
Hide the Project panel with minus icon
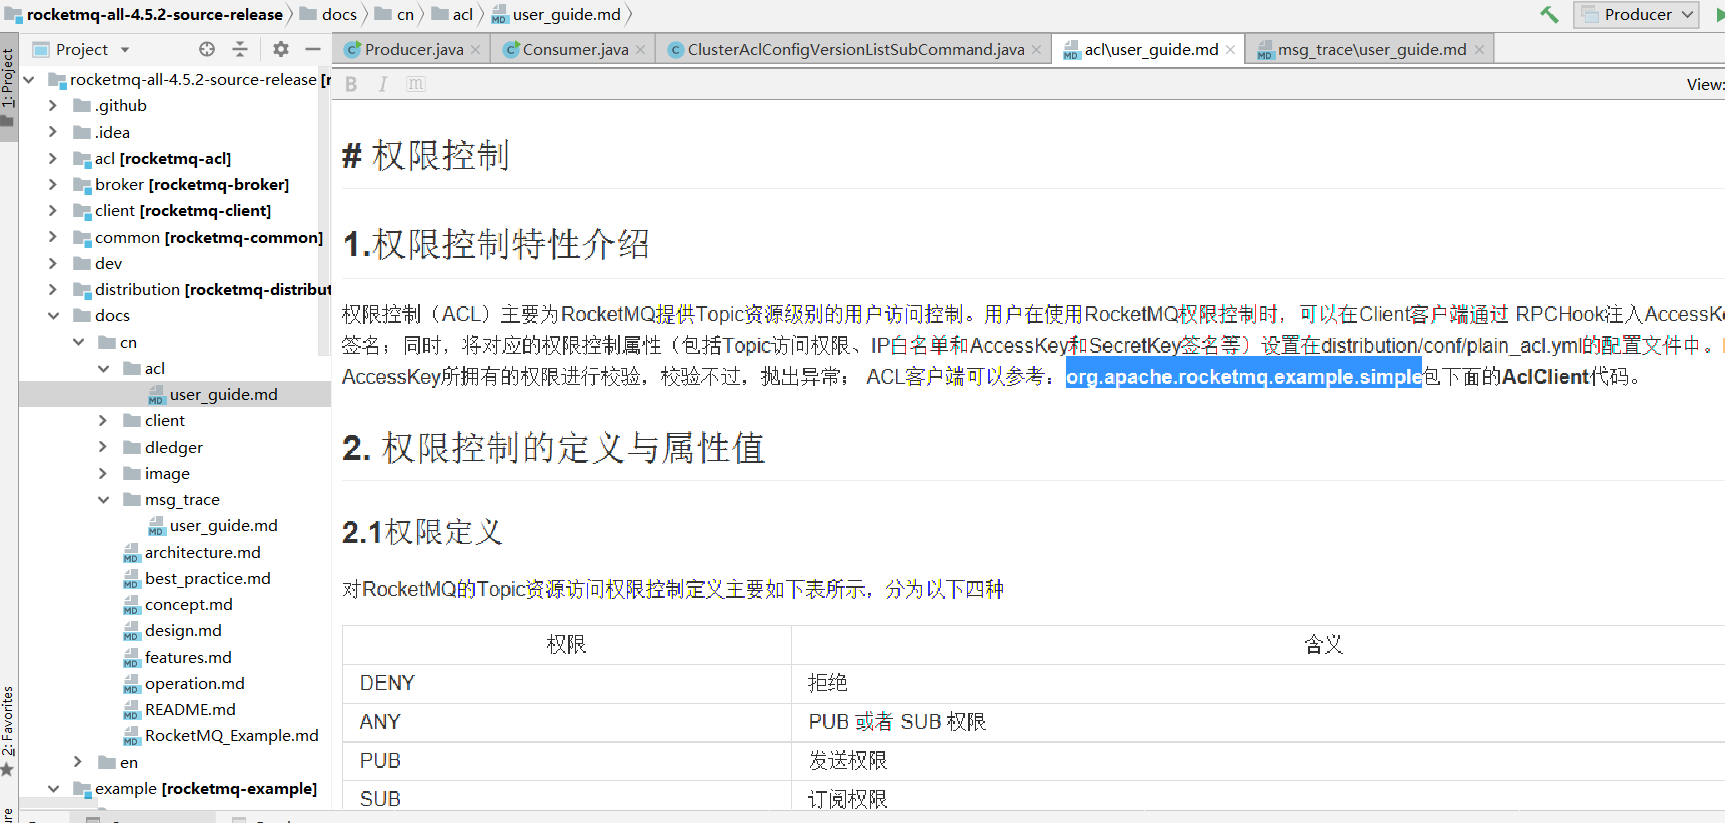tap(313, 49)
